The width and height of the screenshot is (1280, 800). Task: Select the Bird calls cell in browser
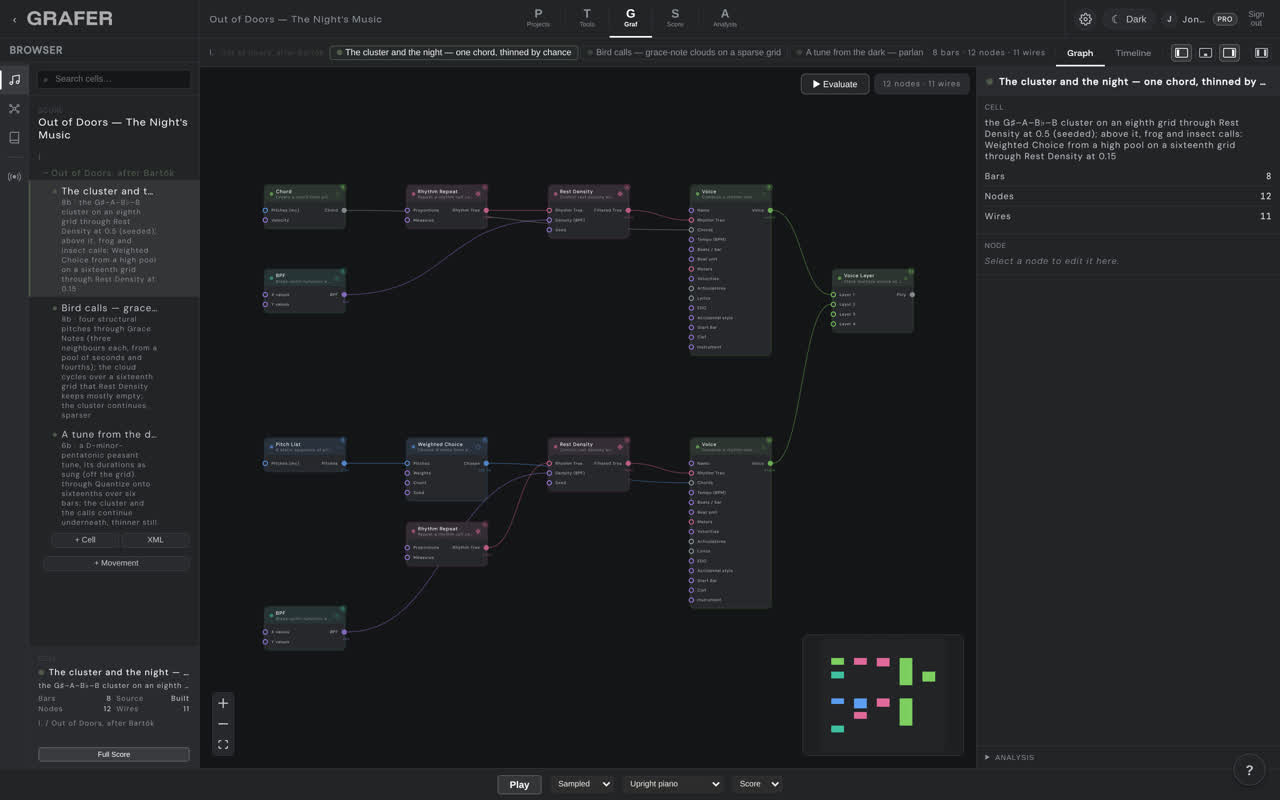114,360
